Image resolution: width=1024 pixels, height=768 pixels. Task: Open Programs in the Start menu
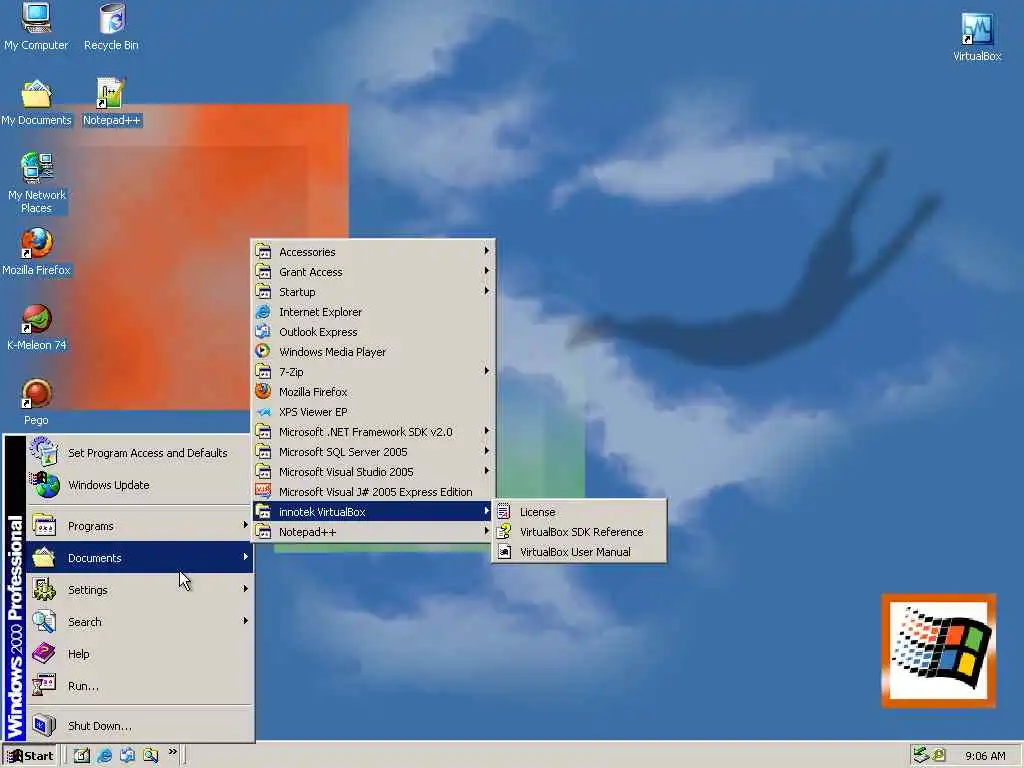coord(140,526)
